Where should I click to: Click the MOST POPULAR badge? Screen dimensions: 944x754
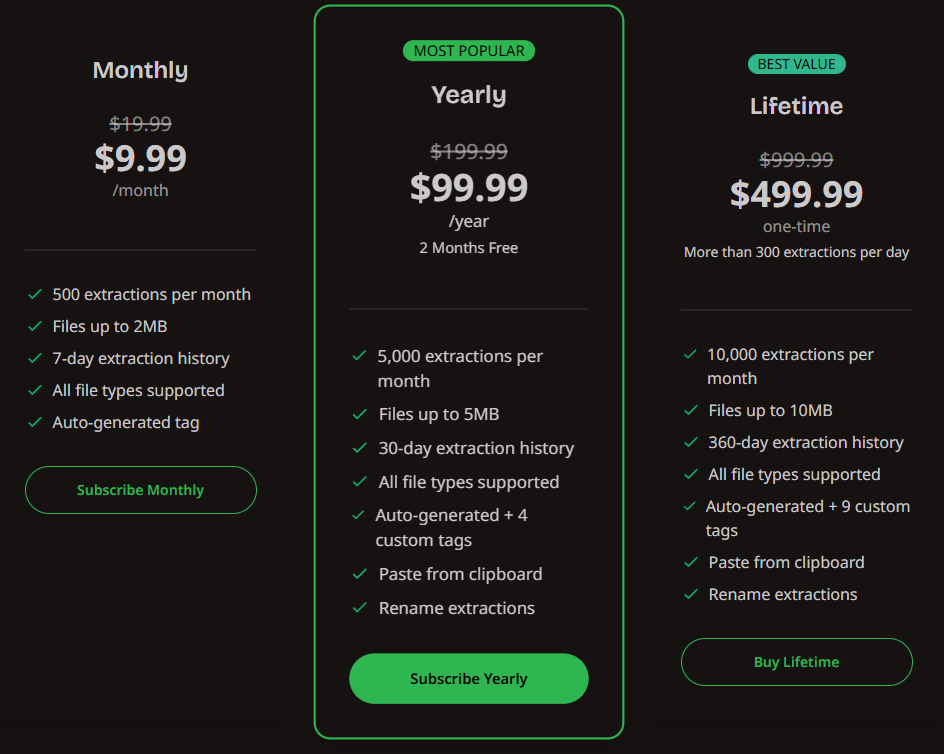click(x=469, y=51)
